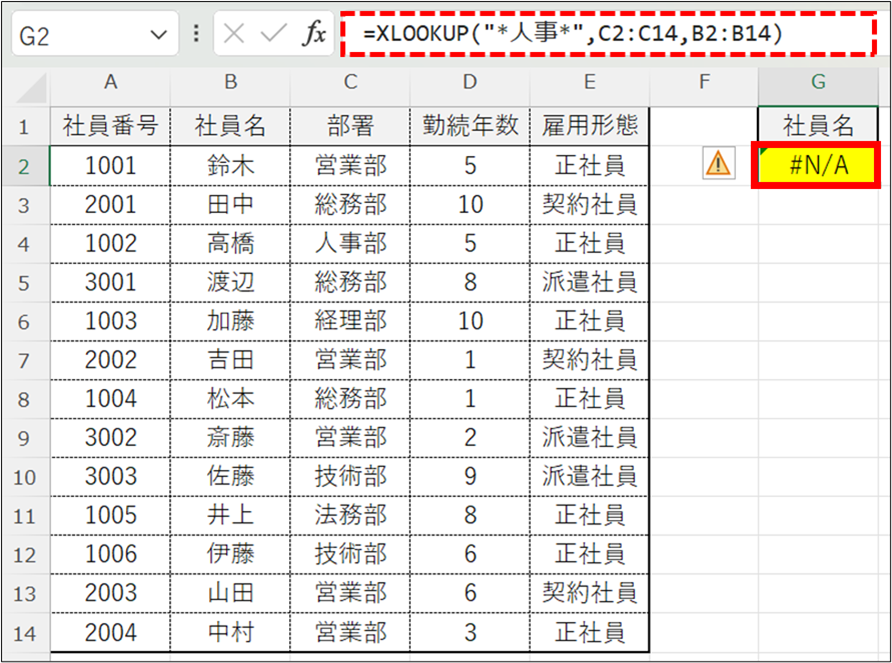Click the Enter checkmark in formula bar
The width and height of the screenshot is (892, 663).
[x=273, y=35]
